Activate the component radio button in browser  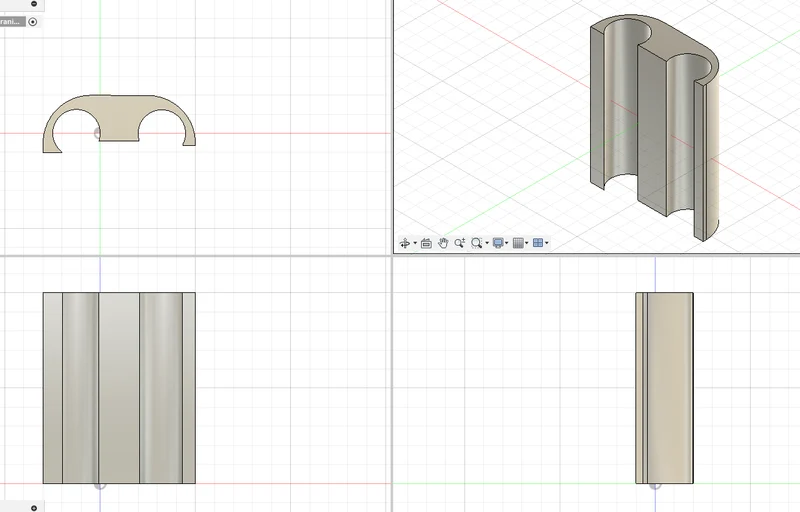click(33, 21)
